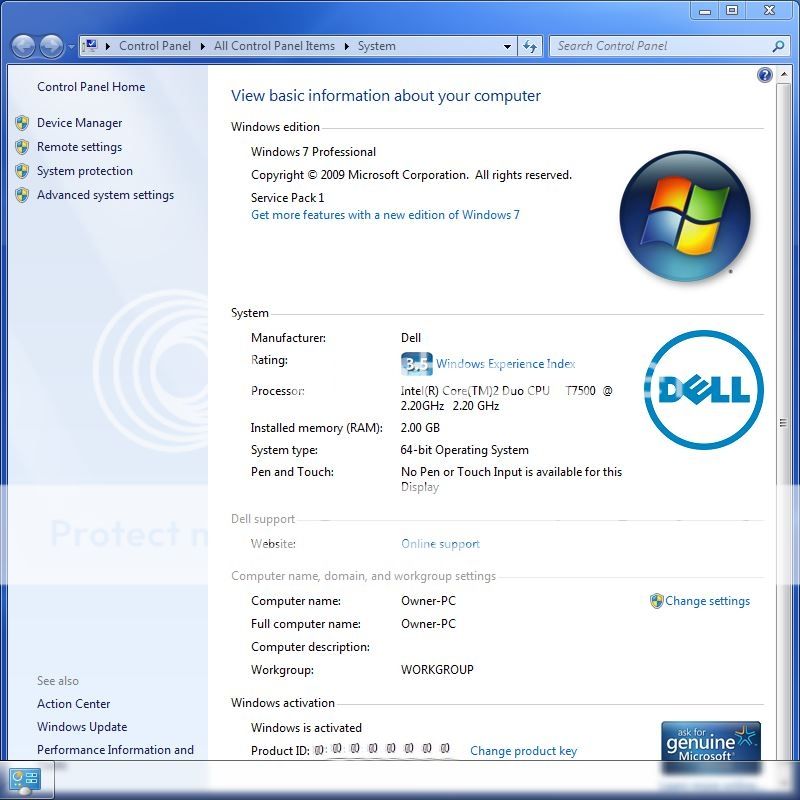The image size is (800, 800).
Task: Minimize the System window
Action: [705, 11]
